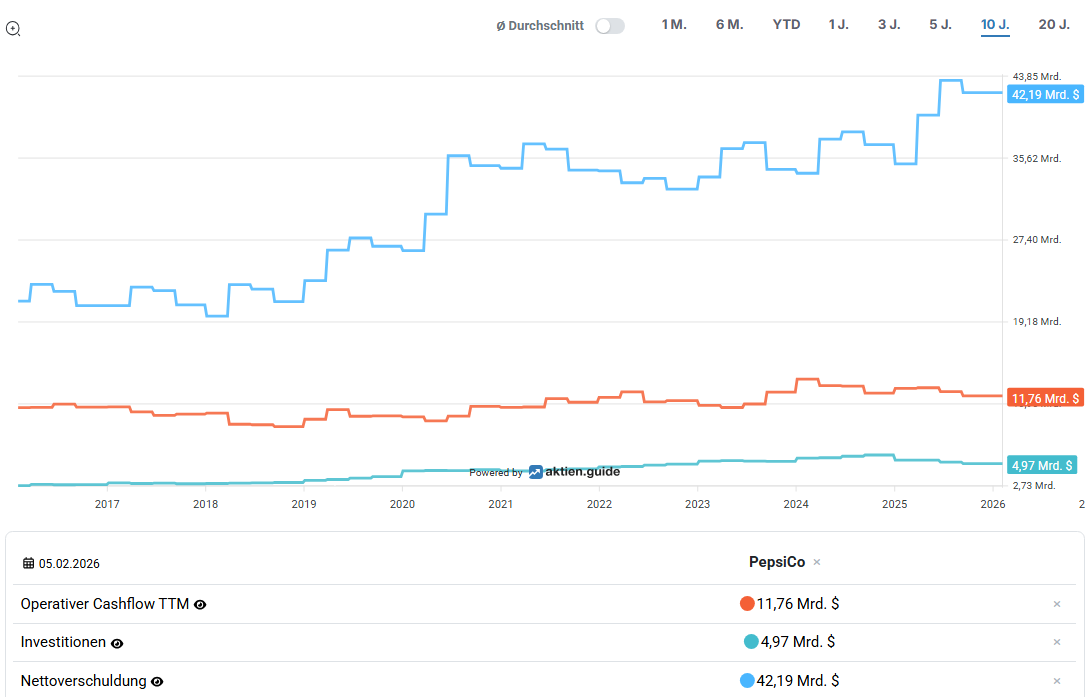Choose the 20 J. time range

pos(1054,25)
